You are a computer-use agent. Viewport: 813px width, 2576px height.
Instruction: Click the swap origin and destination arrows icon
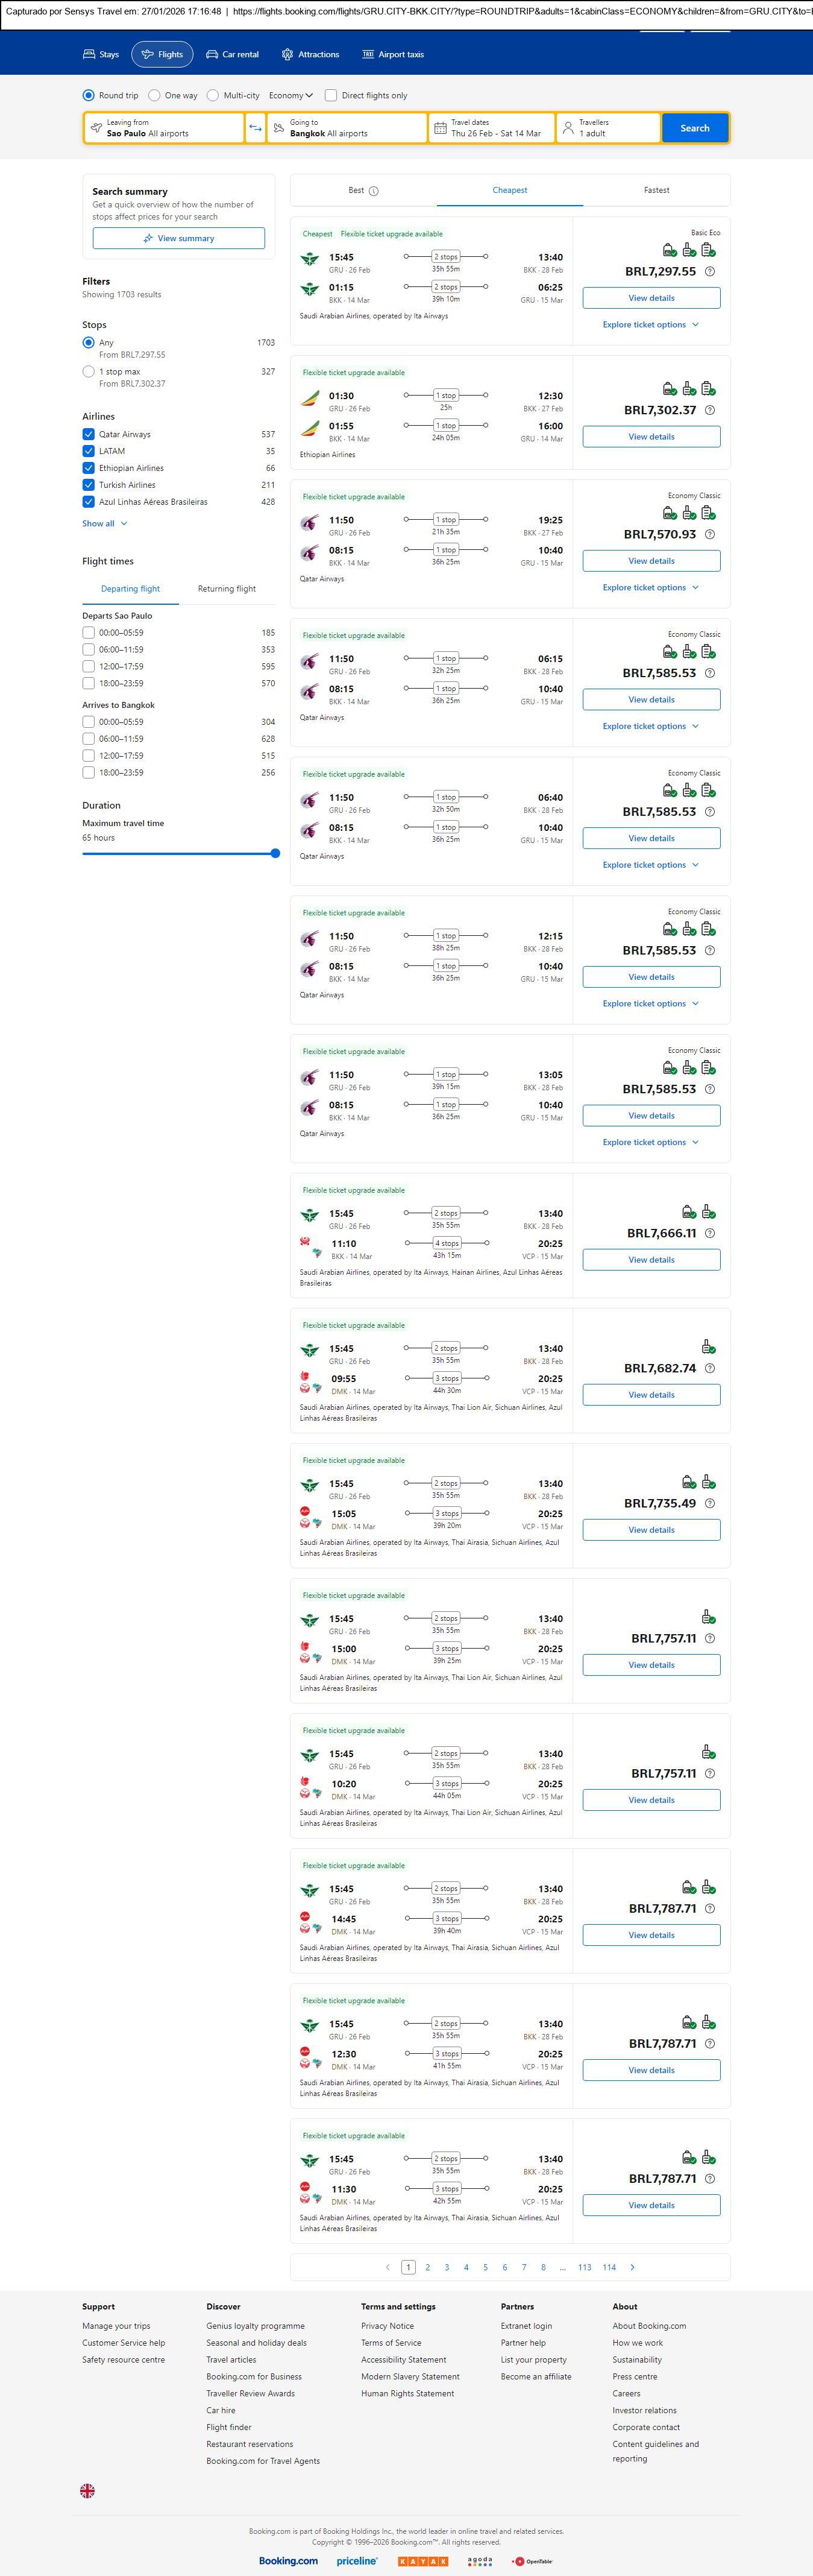[255, 128]
